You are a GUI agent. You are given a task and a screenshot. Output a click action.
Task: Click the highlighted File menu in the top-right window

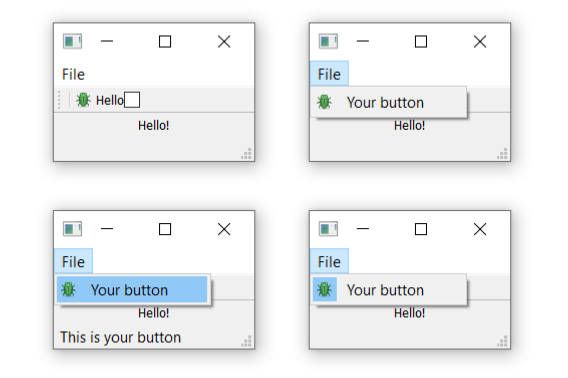[x=329, y=74]
